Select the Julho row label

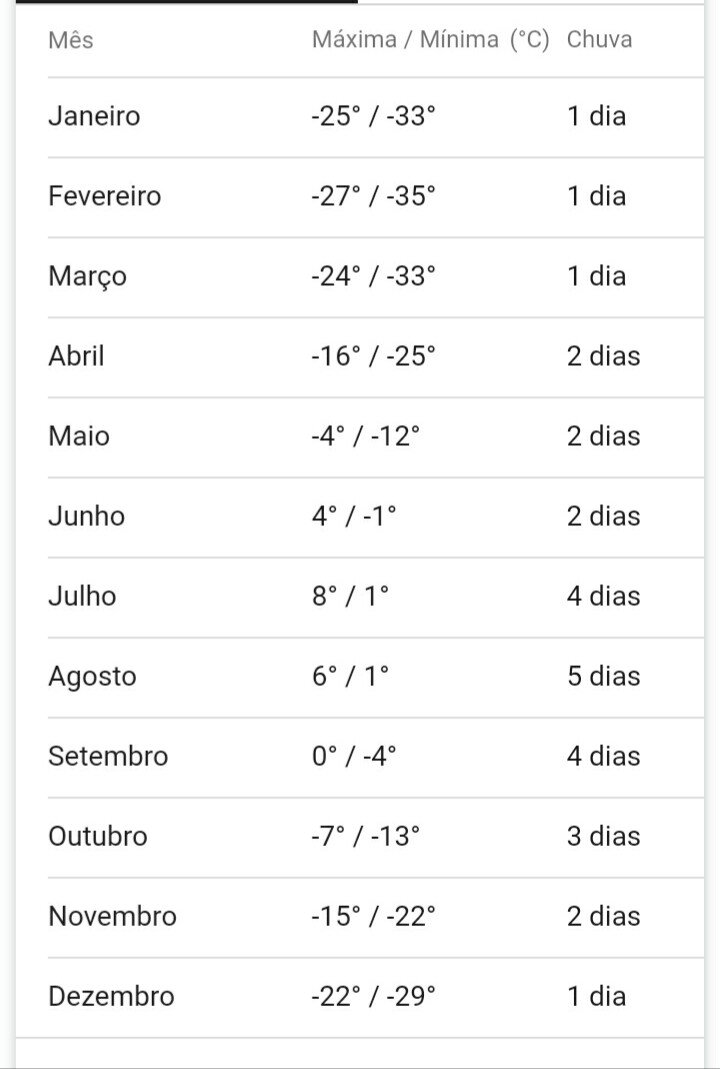82,597
